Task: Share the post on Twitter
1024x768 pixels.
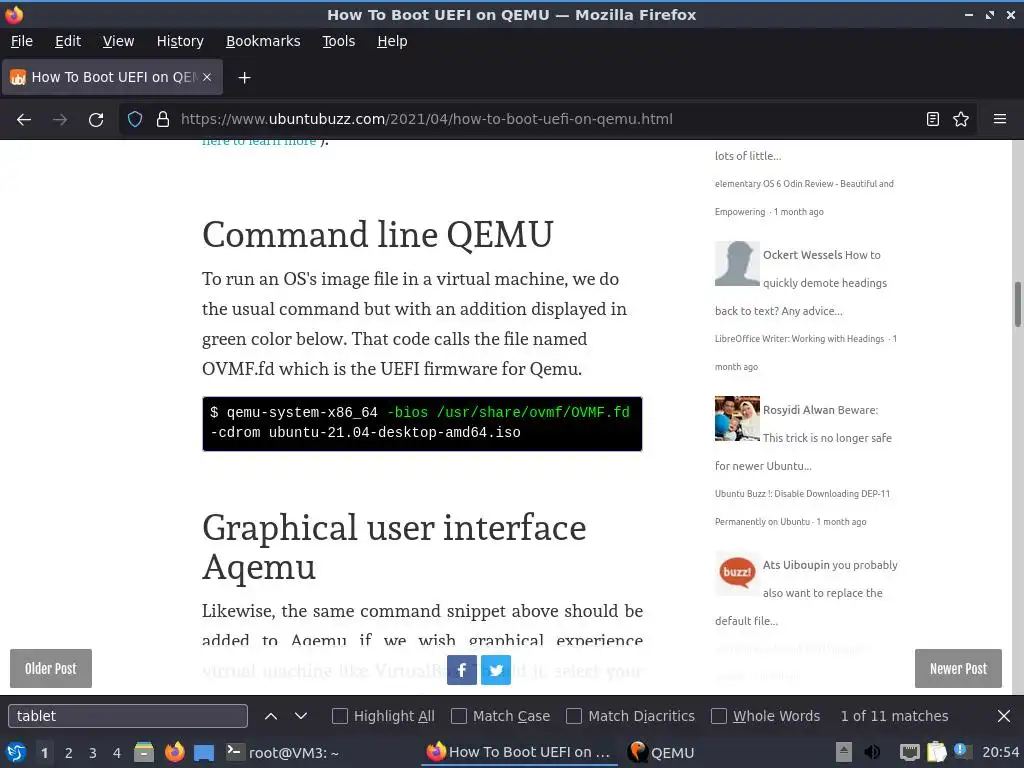Action: (x=496, y=670)
